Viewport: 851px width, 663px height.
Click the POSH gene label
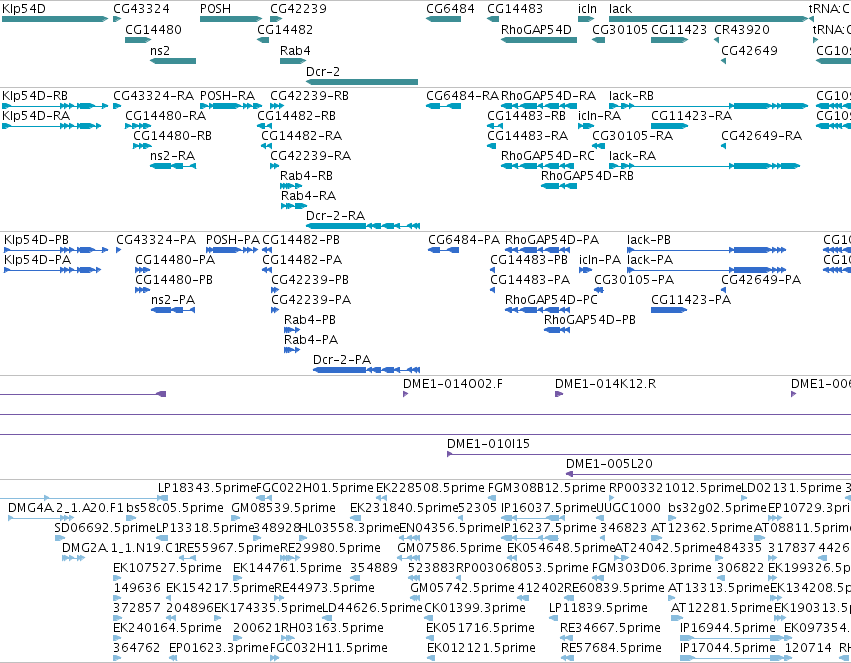pos(215,9)
